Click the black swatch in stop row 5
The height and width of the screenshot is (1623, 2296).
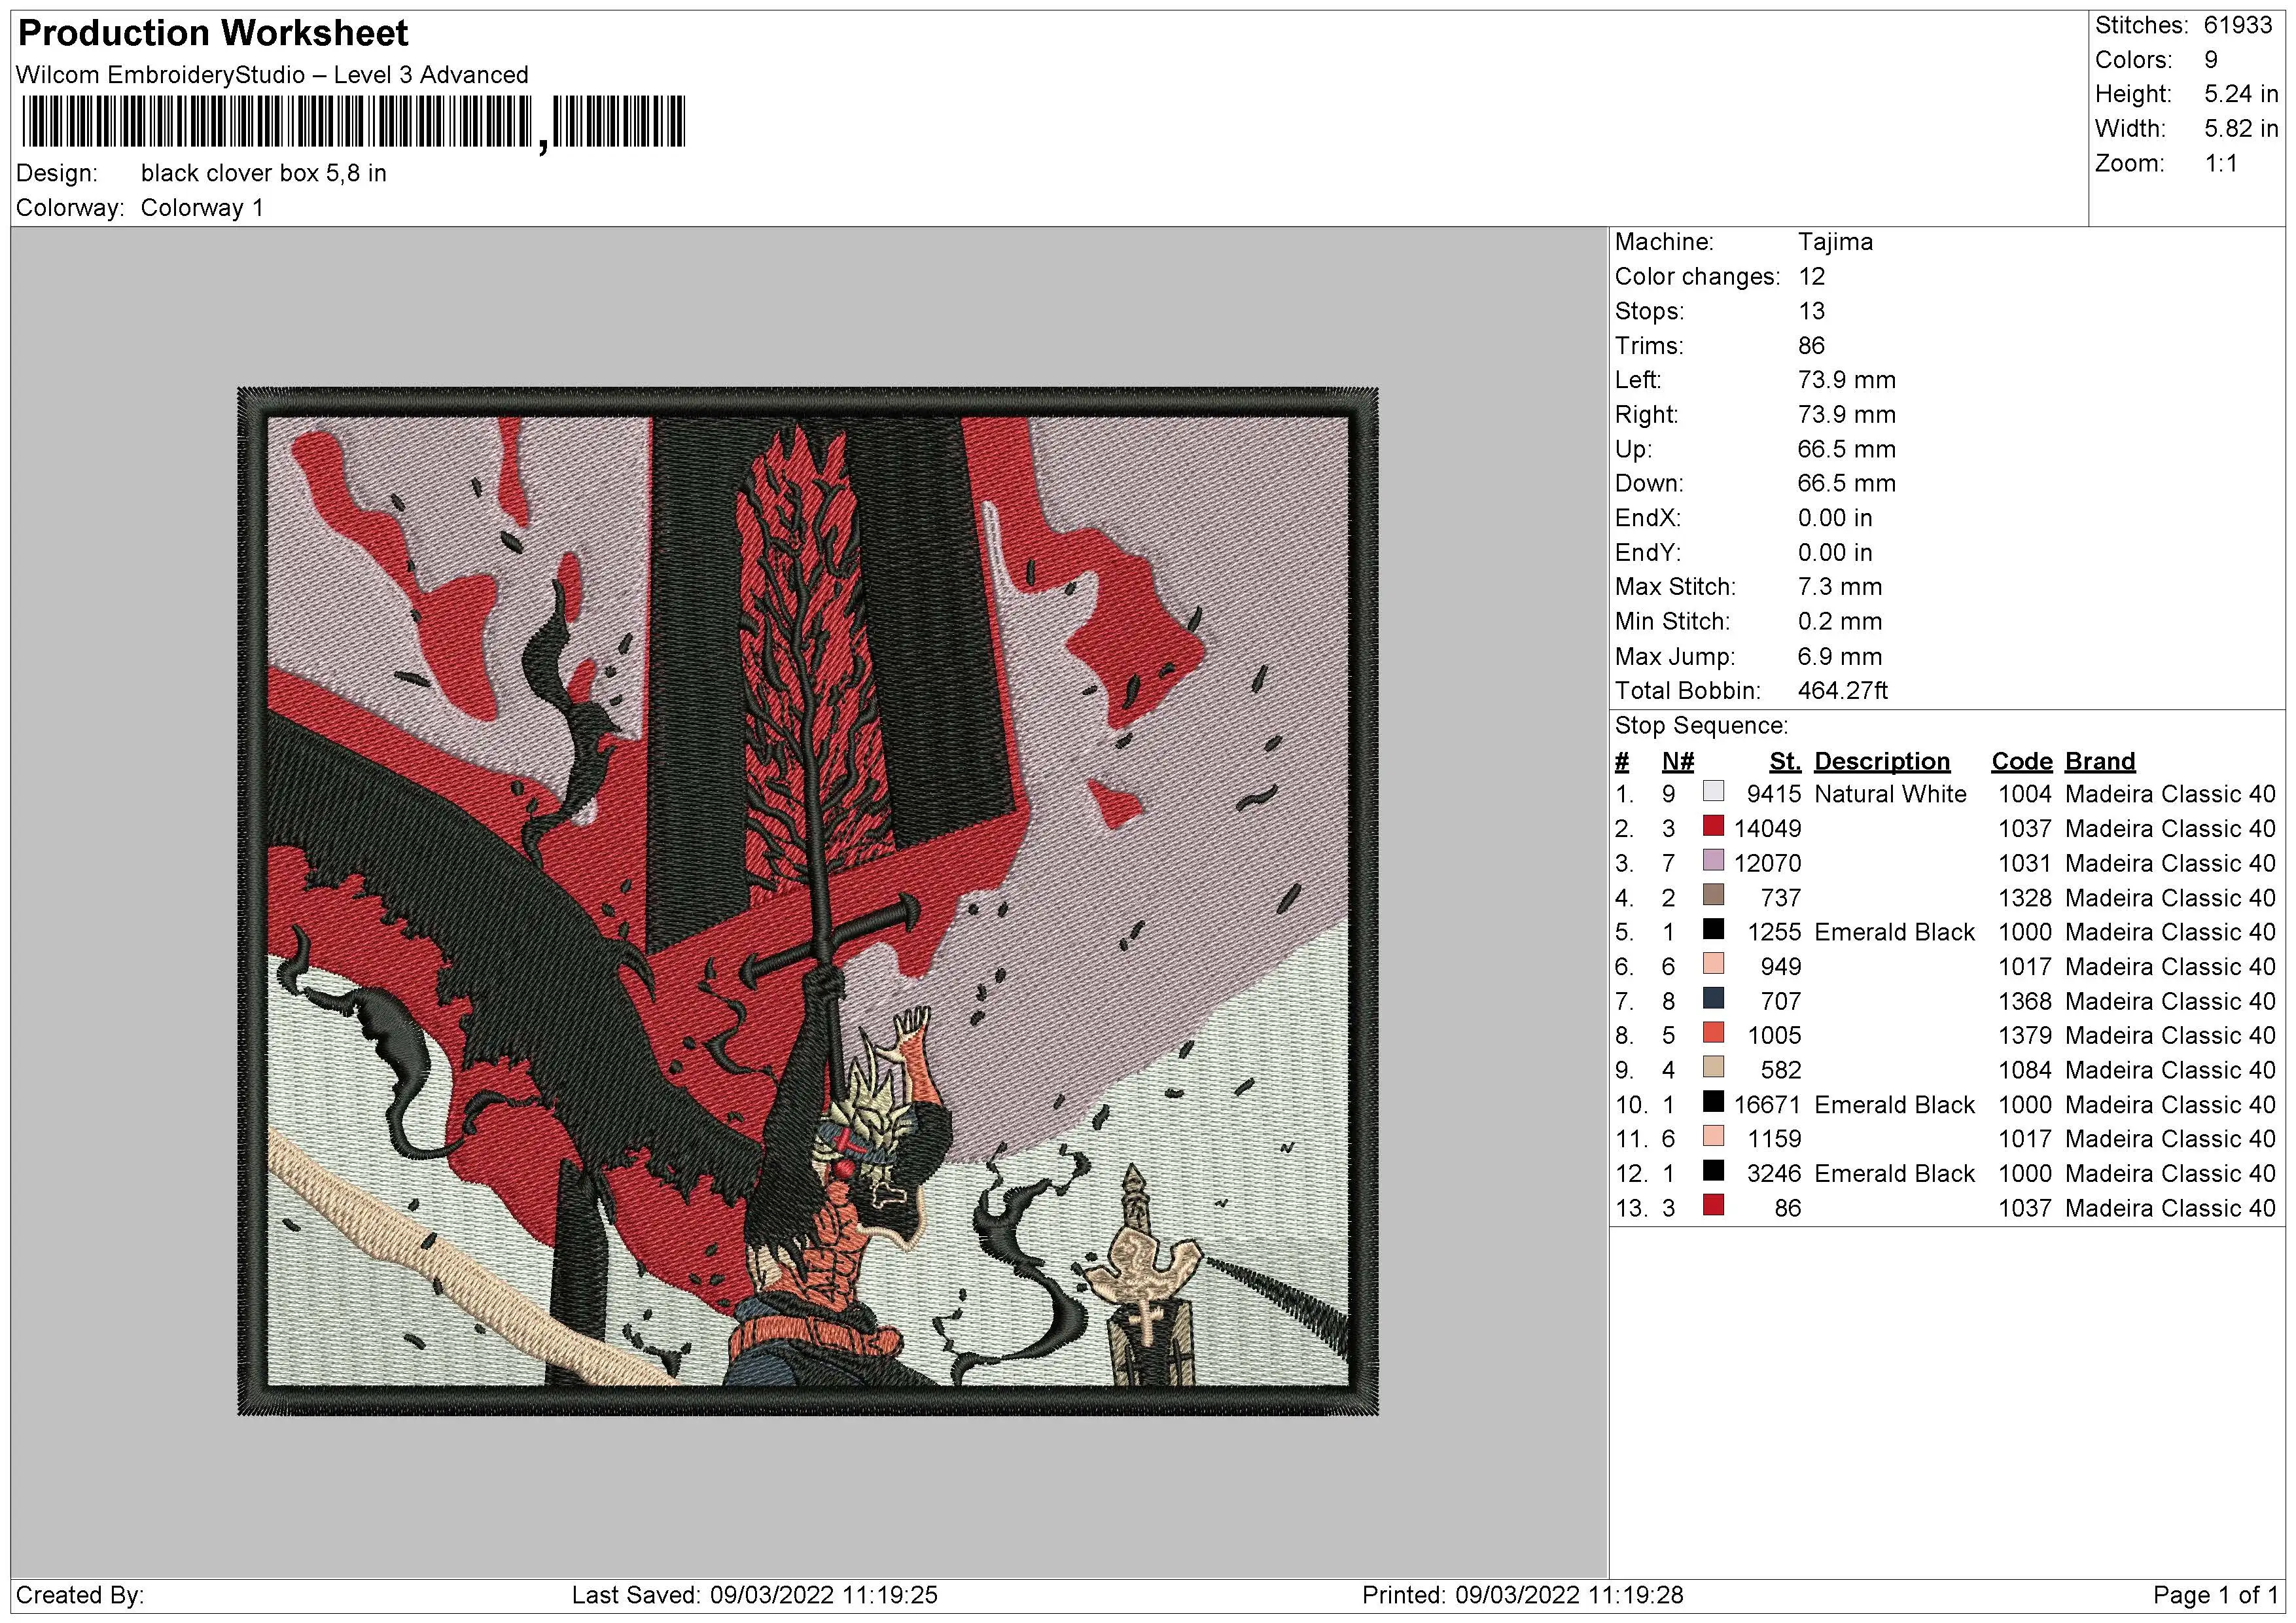(1713, 930)
